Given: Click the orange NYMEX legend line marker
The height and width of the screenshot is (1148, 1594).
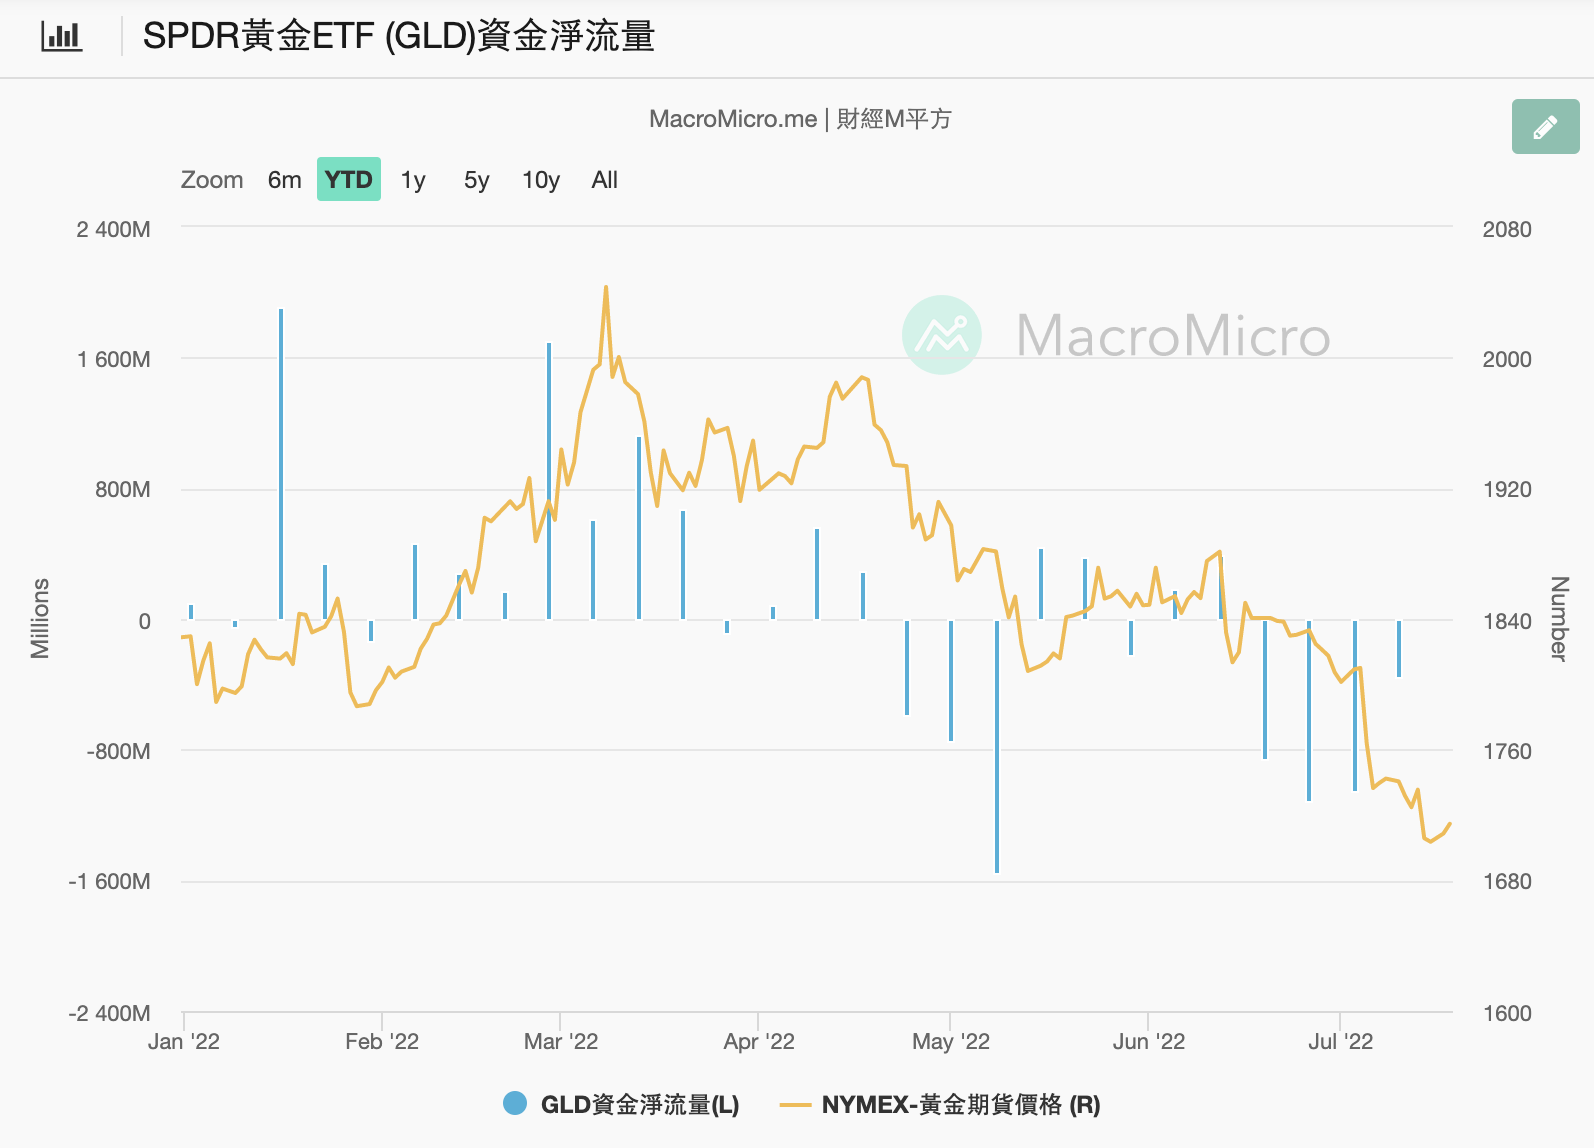Looking at the screenshot, I should click(795, 1105).
